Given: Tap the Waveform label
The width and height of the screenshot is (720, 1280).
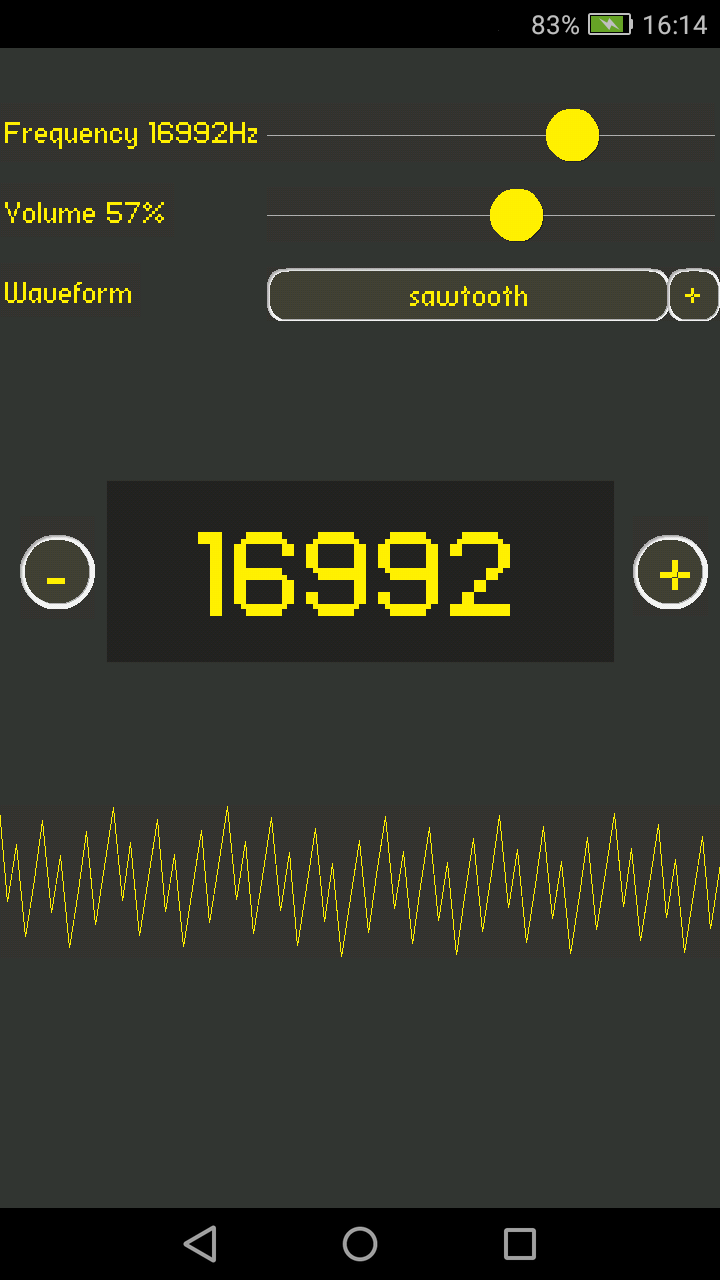Looking at the screenshot, I should click(x=68, y=293).
